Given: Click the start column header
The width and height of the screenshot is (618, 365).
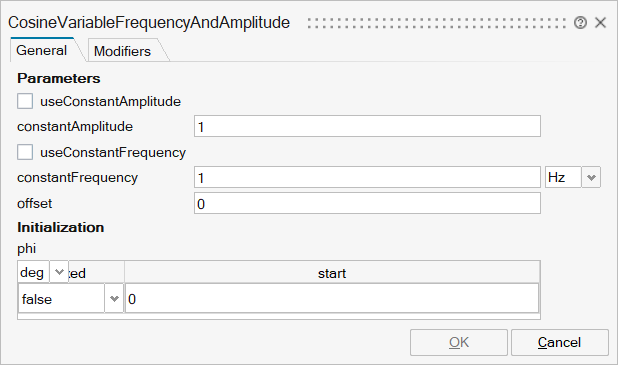Looking at the screenshot, I should coord(332,273).
